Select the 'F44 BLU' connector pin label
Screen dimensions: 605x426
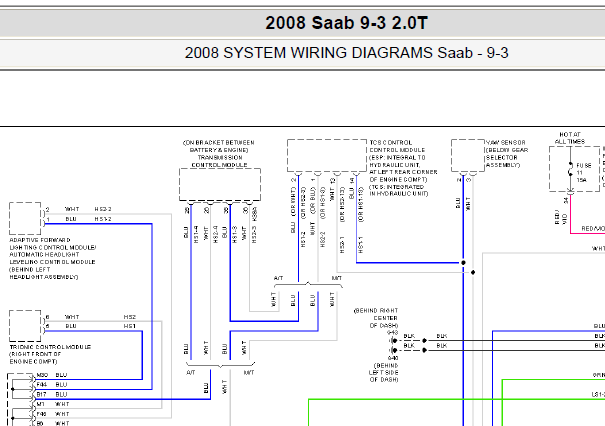click(52, 385)
